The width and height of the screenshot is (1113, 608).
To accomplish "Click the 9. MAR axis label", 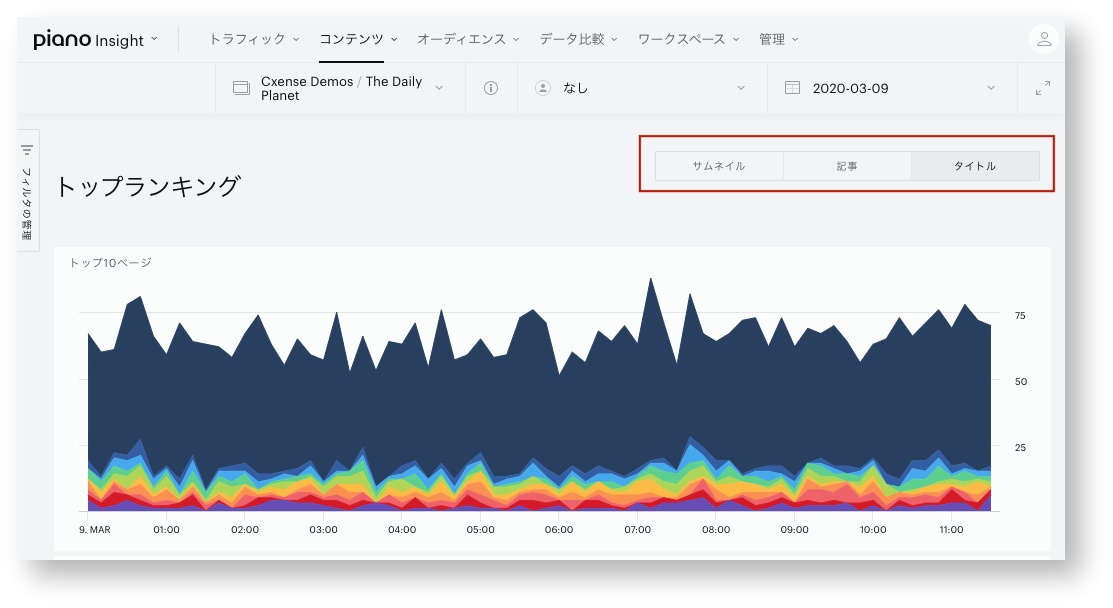I will (x=94, y=529).
